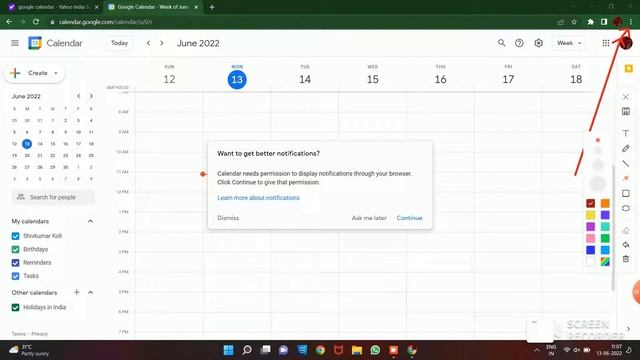Show previous month in mini calendar
Image resolution: width=640 pixels, height=360 pixels.
tap(78, 96)
